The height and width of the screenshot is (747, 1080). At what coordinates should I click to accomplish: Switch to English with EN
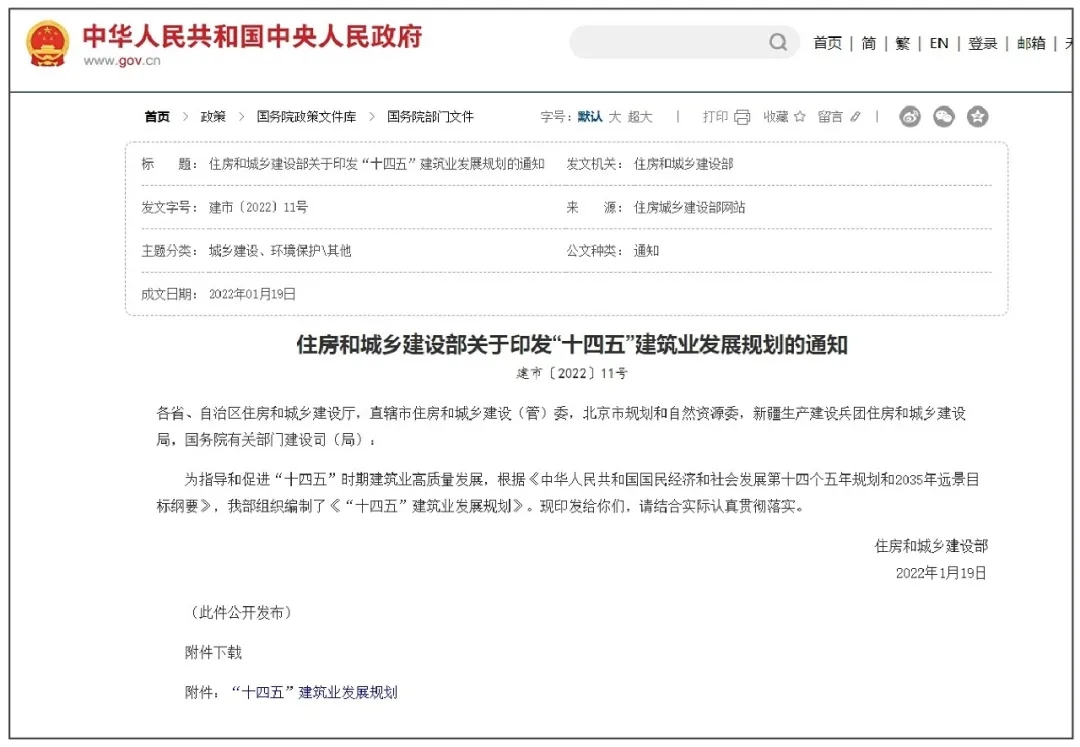[938, 43]
